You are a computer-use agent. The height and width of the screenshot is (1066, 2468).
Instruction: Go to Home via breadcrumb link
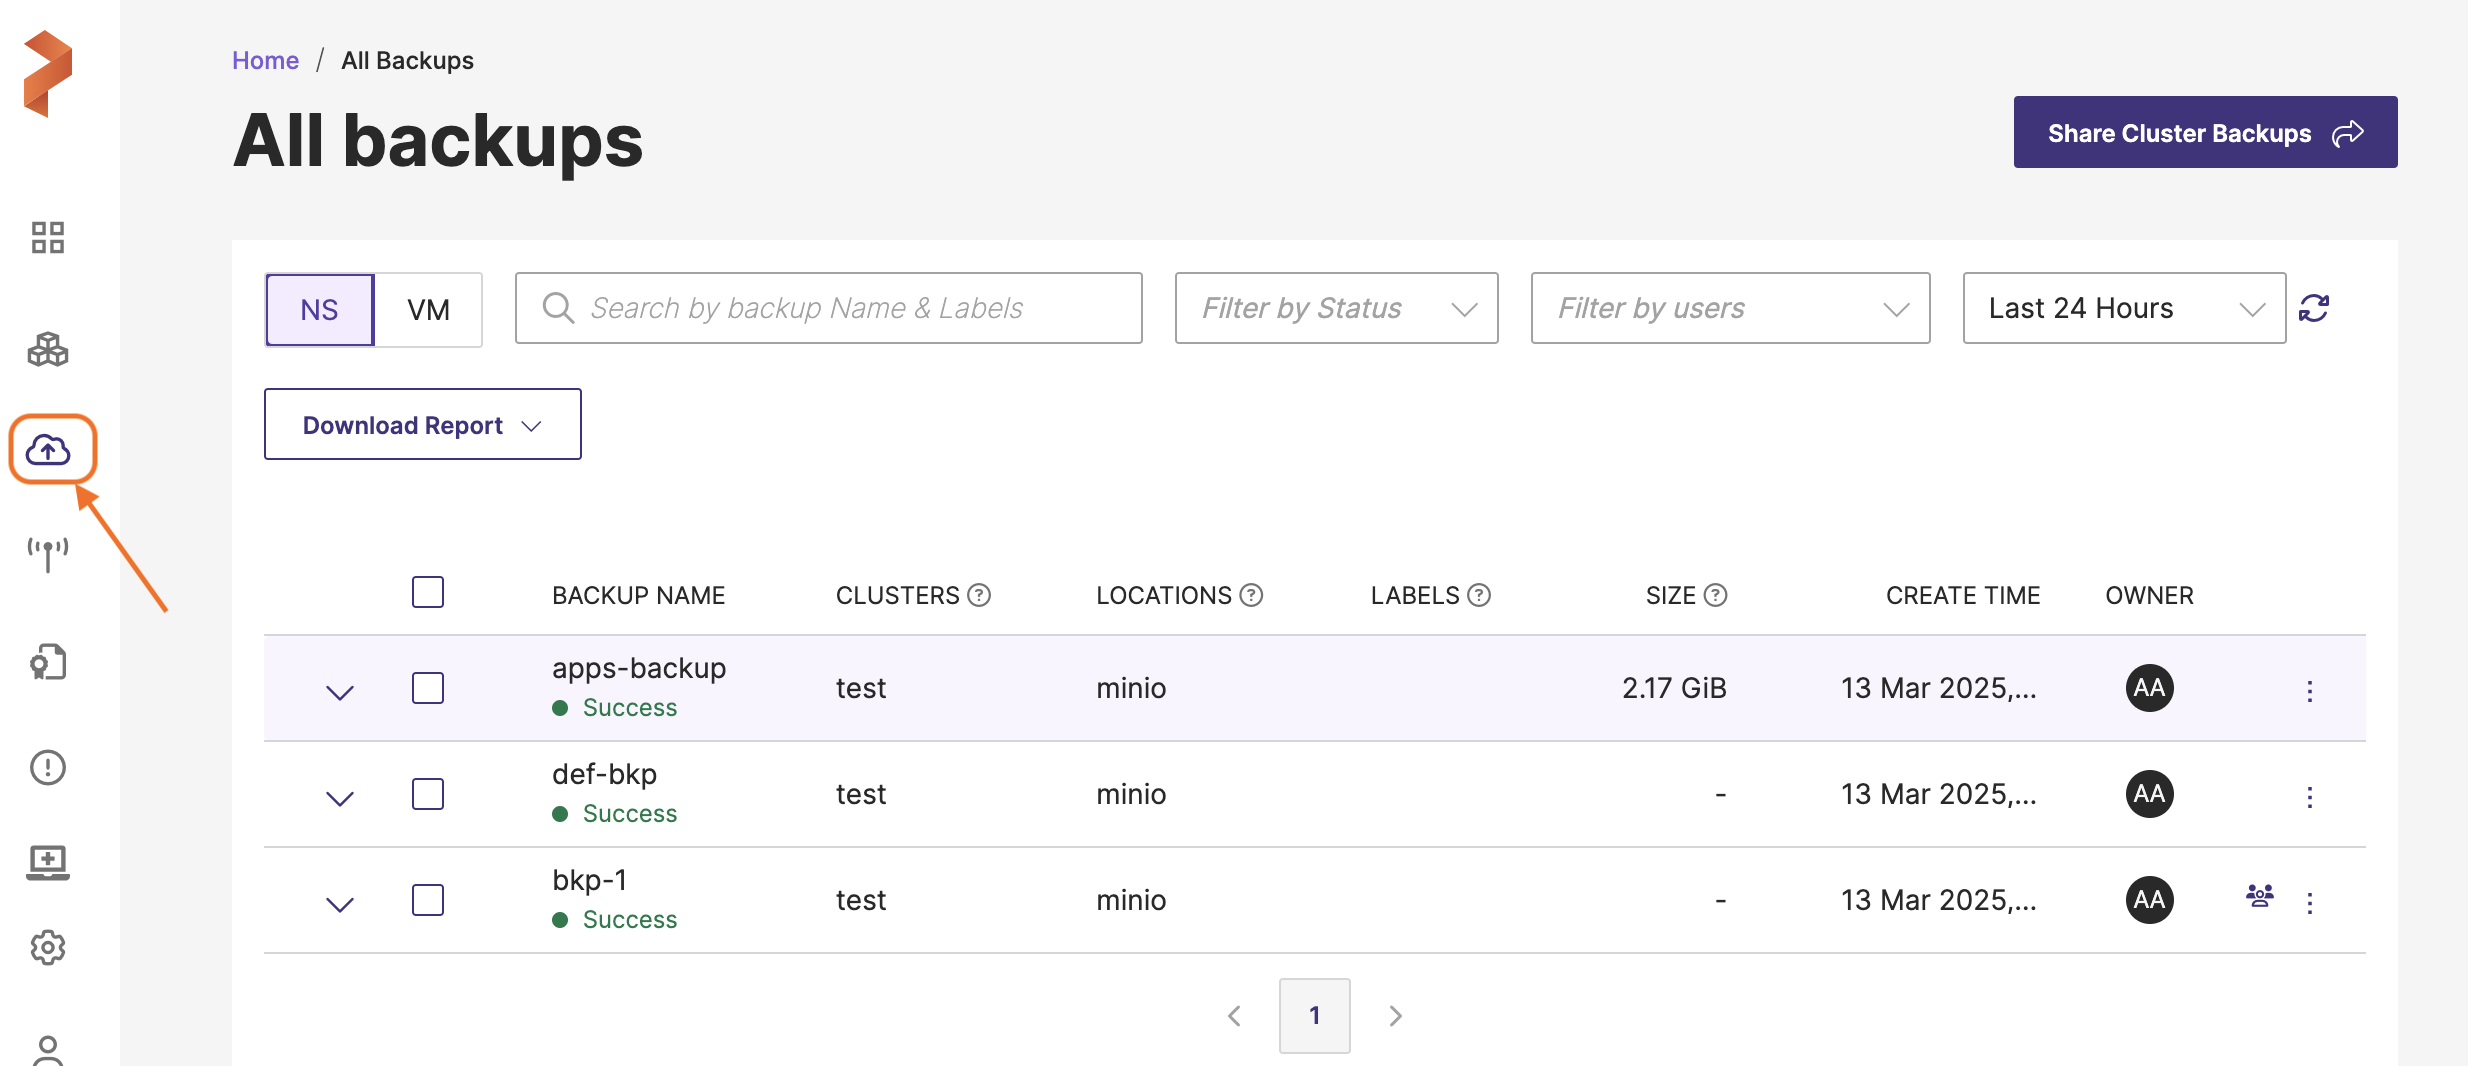click(265, 60)
